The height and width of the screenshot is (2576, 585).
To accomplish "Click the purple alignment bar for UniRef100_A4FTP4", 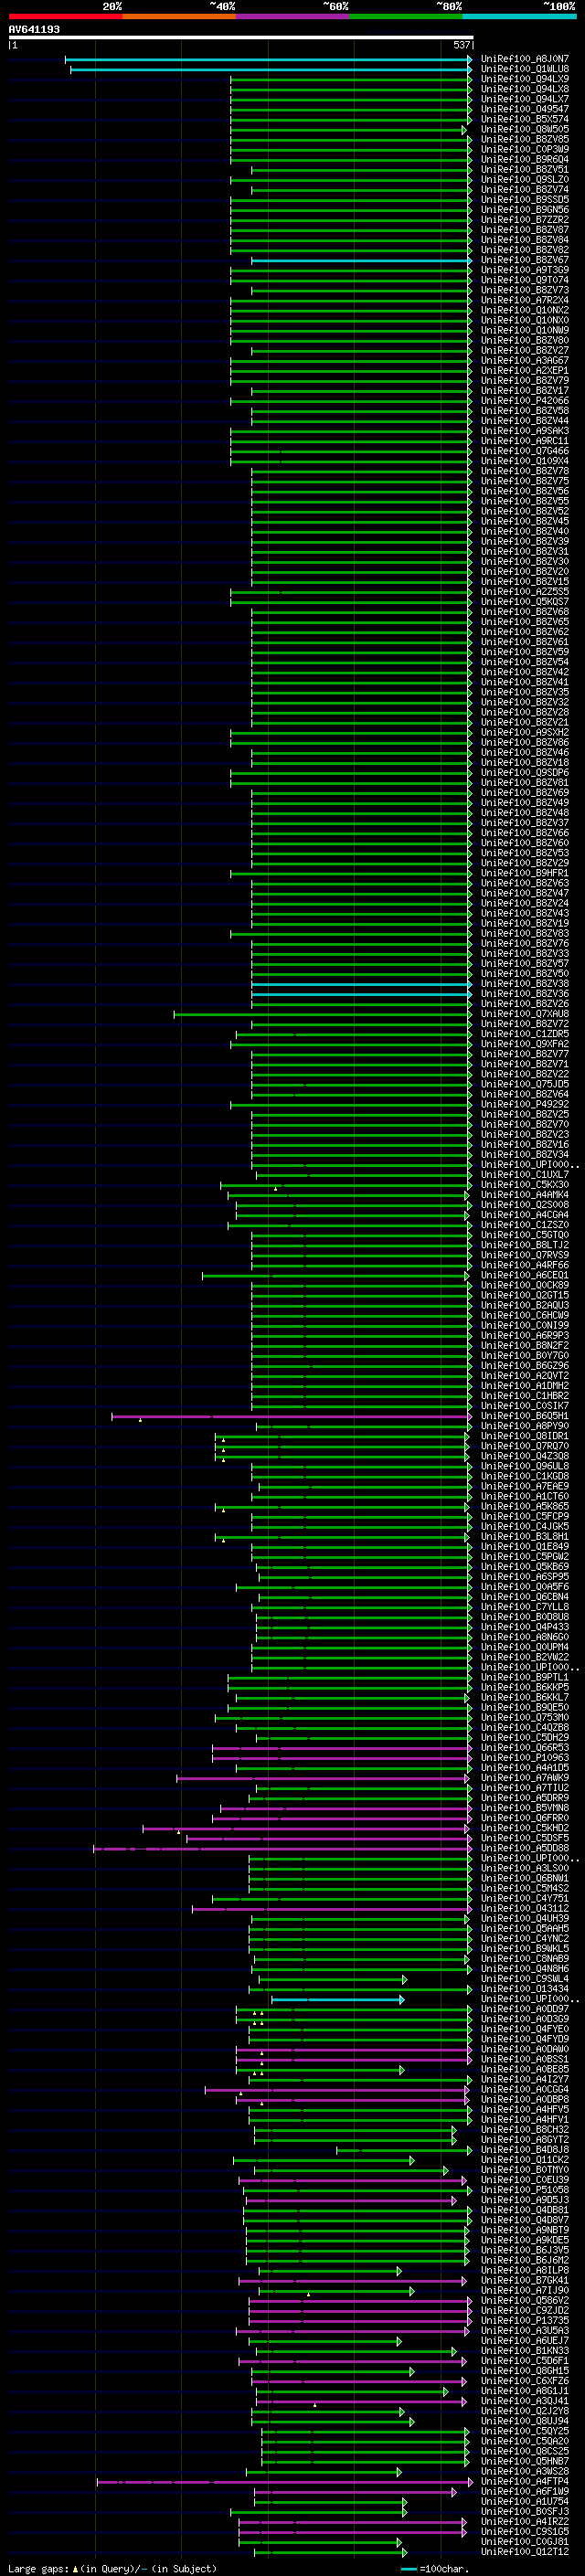I will (x=285, y=2482).
